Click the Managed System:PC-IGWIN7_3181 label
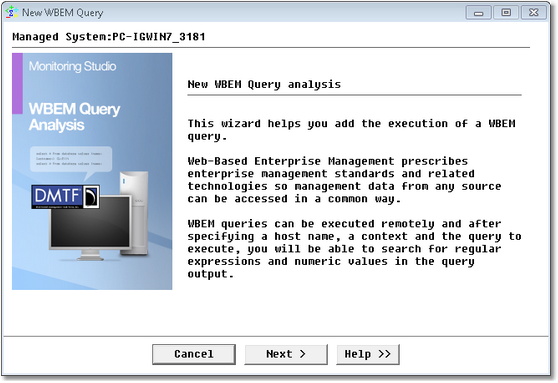The width and height of the screenshot is (558, 383). (x=109, y=37)
